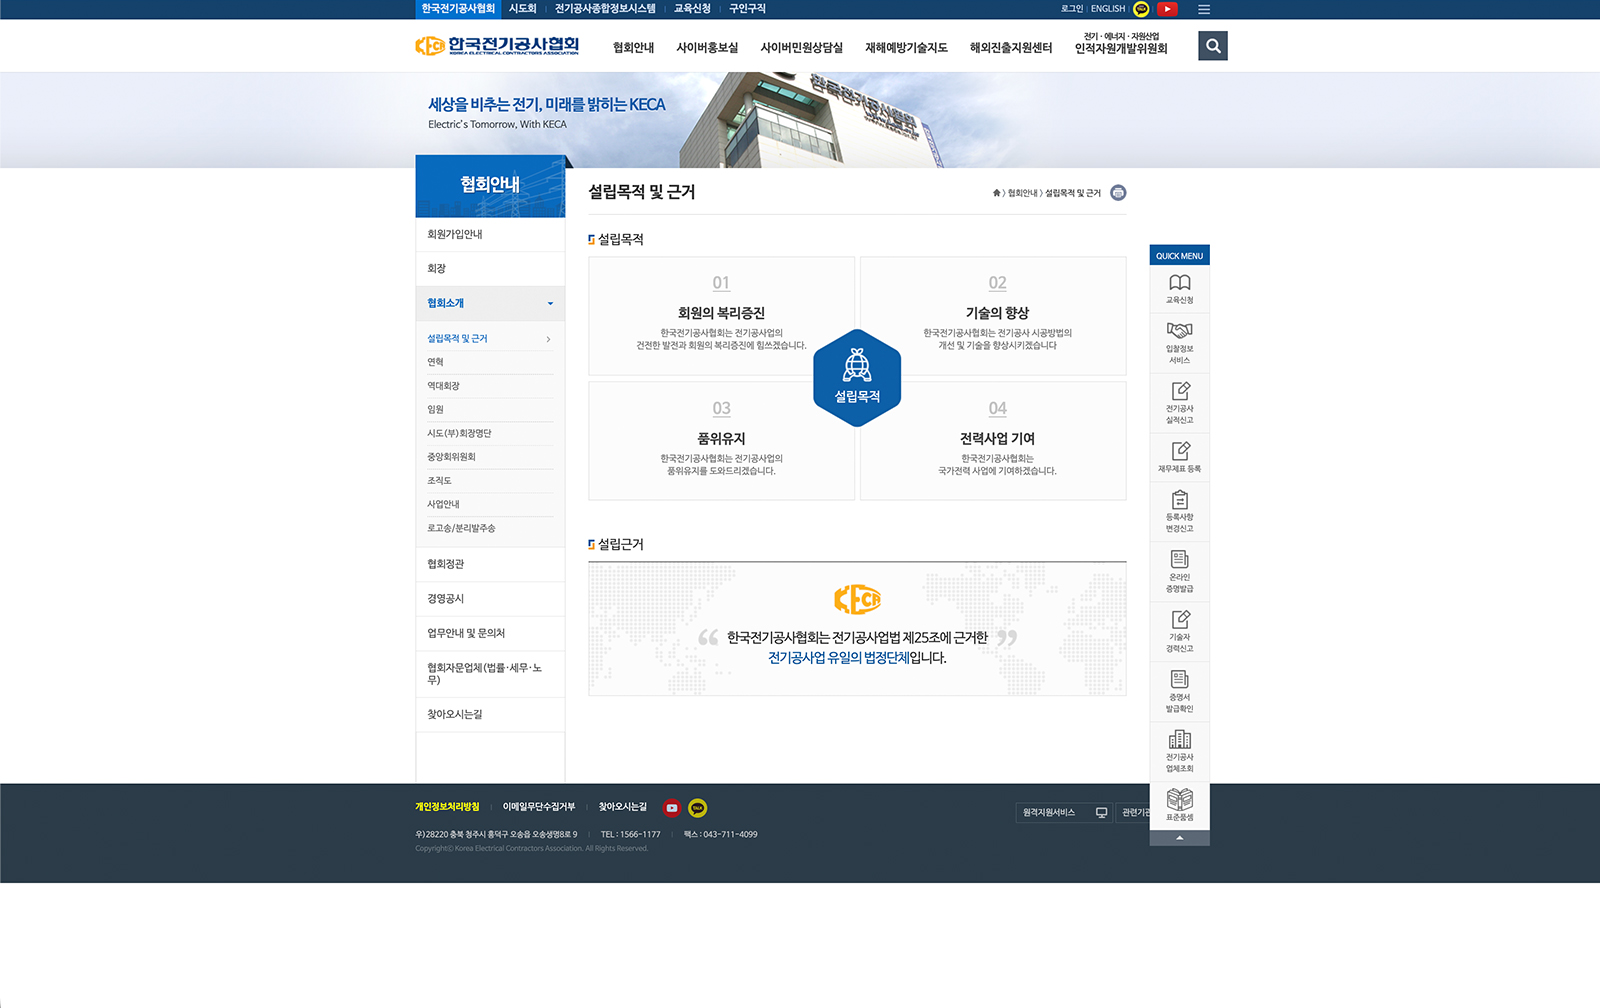
Task: Open 전기공사 실적신고 quick menu icon
Action: coord(1179,402)
